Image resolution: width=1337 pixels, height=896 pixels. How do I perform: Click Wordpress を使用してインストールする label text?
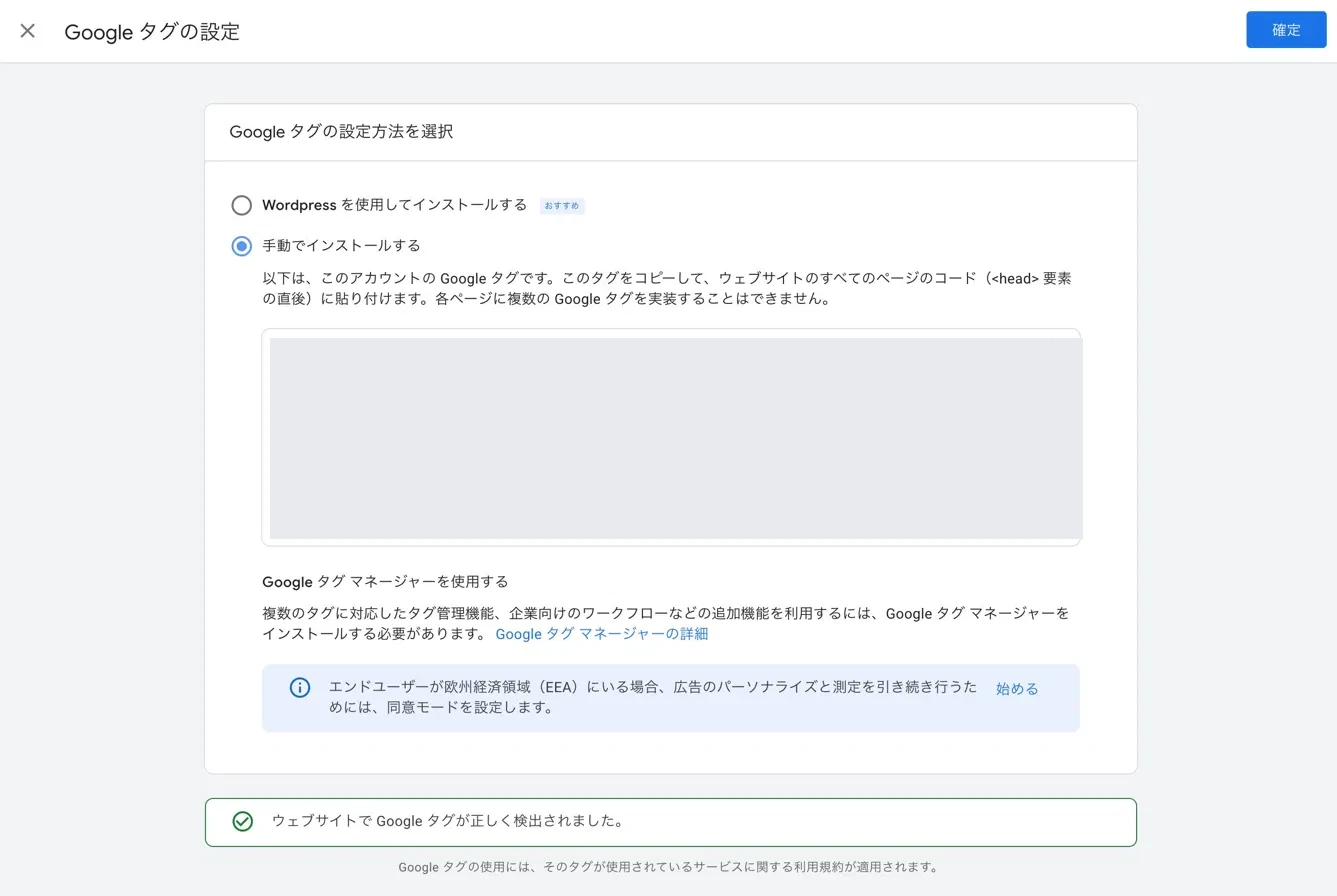394,205
